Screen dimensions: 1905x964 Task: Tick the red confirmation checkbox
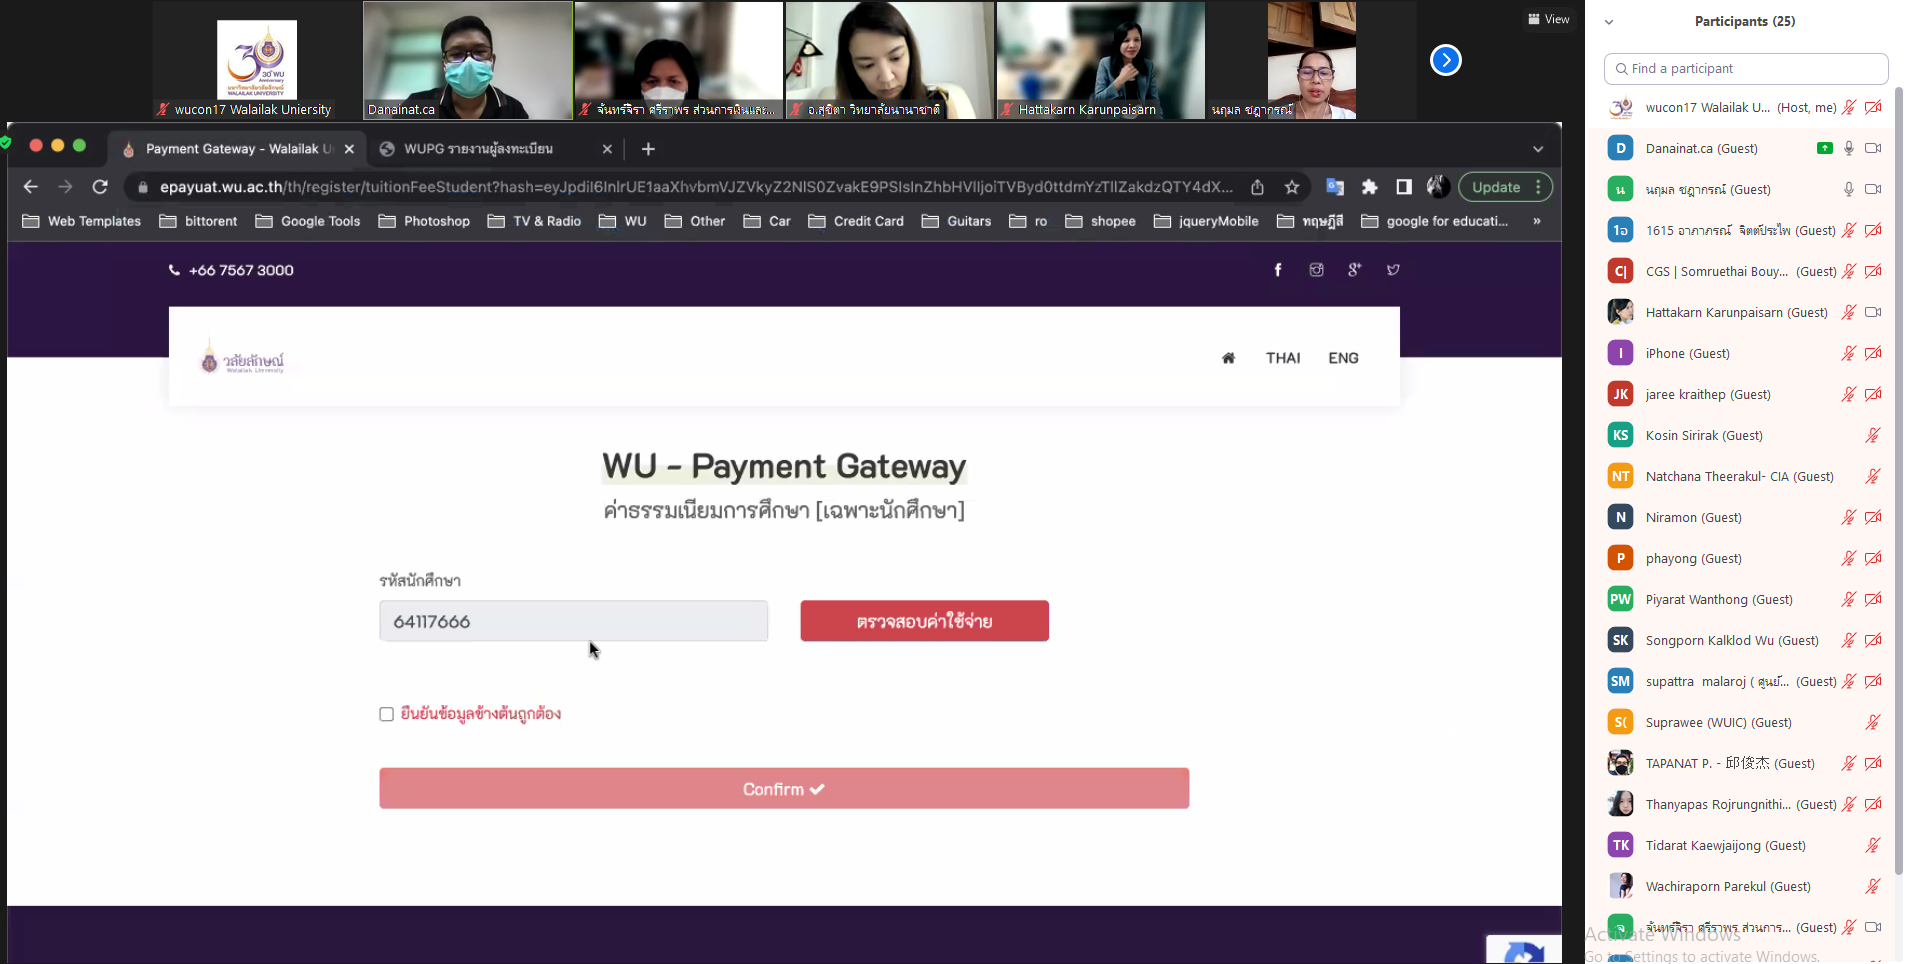coord(387,714)
